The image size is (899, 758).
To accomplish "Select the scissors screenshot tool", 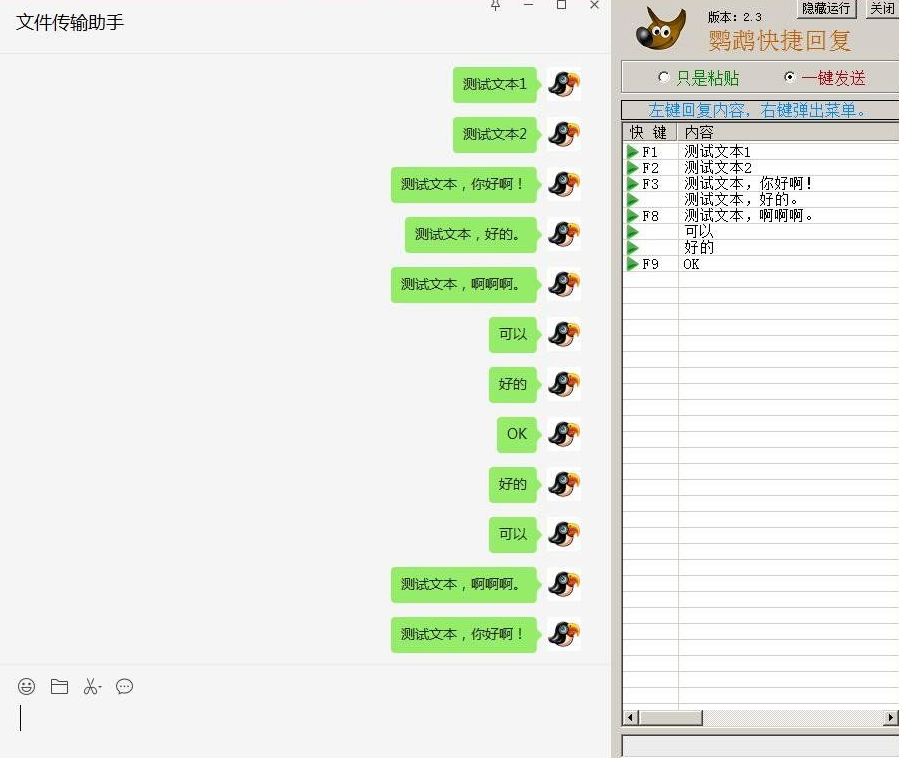I will [x=92, y=687].
